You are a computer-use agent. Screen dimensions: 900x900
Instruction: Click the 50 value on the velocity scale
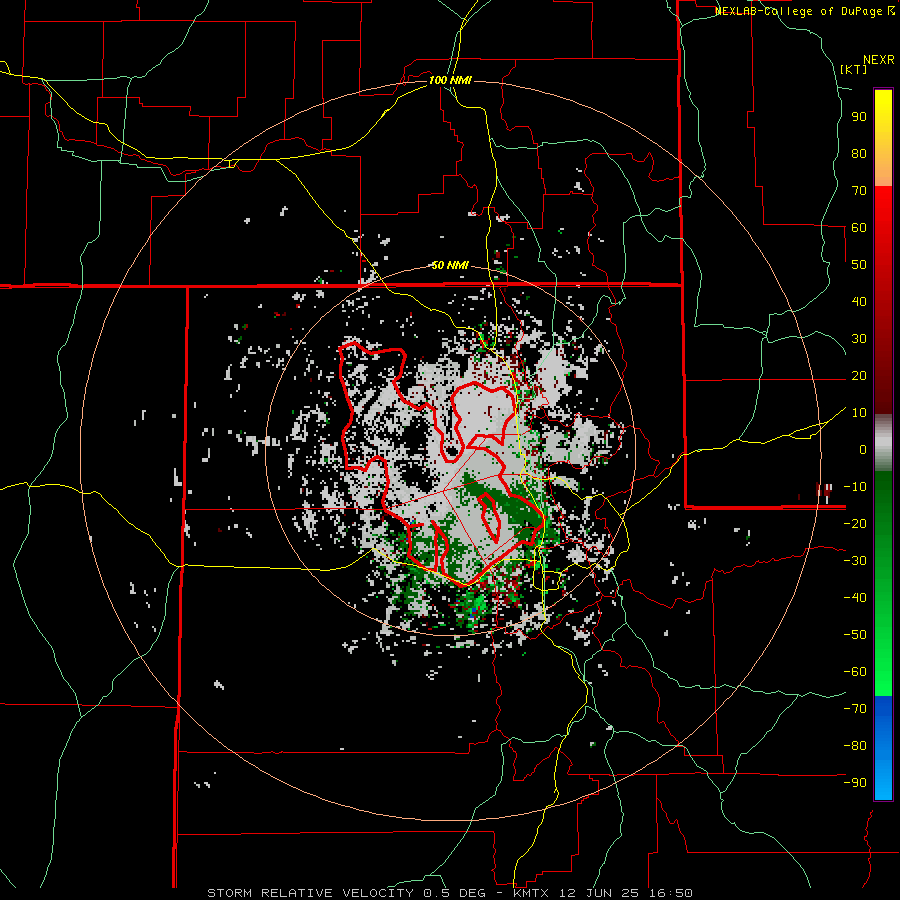tap(859, 265)
